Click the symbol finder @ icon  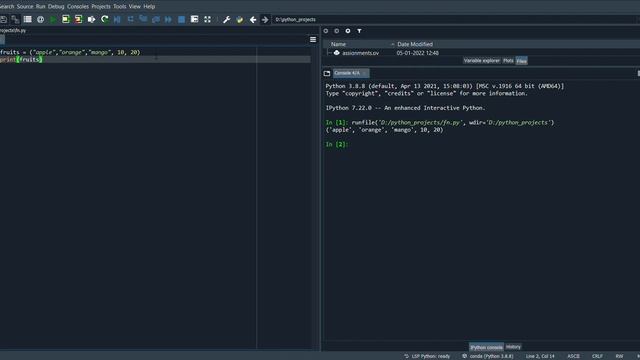pyautogui.click(x=40, y=19)
